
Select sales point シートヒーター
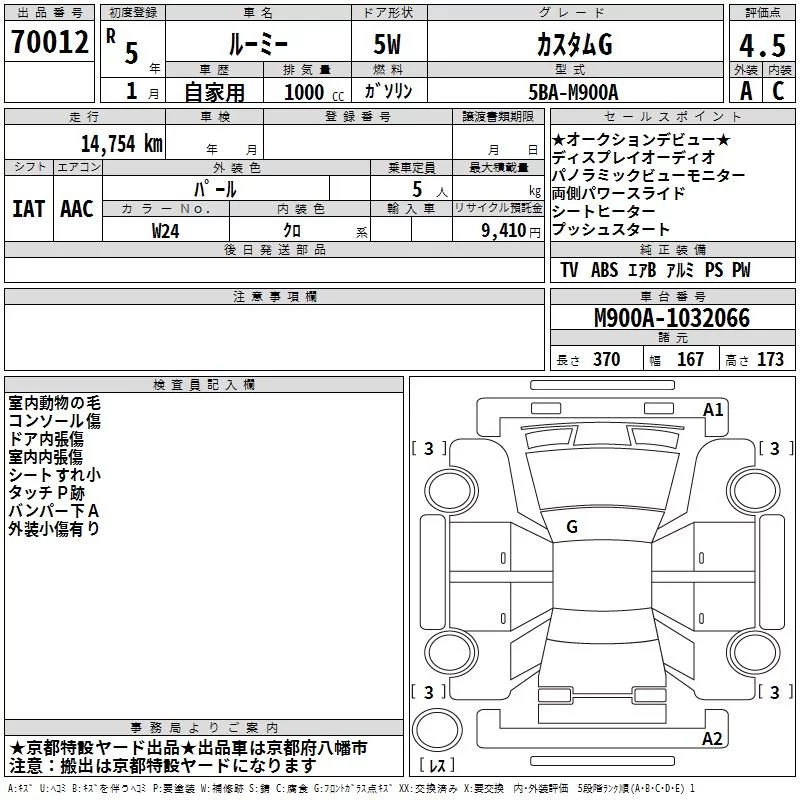(604, 211)
